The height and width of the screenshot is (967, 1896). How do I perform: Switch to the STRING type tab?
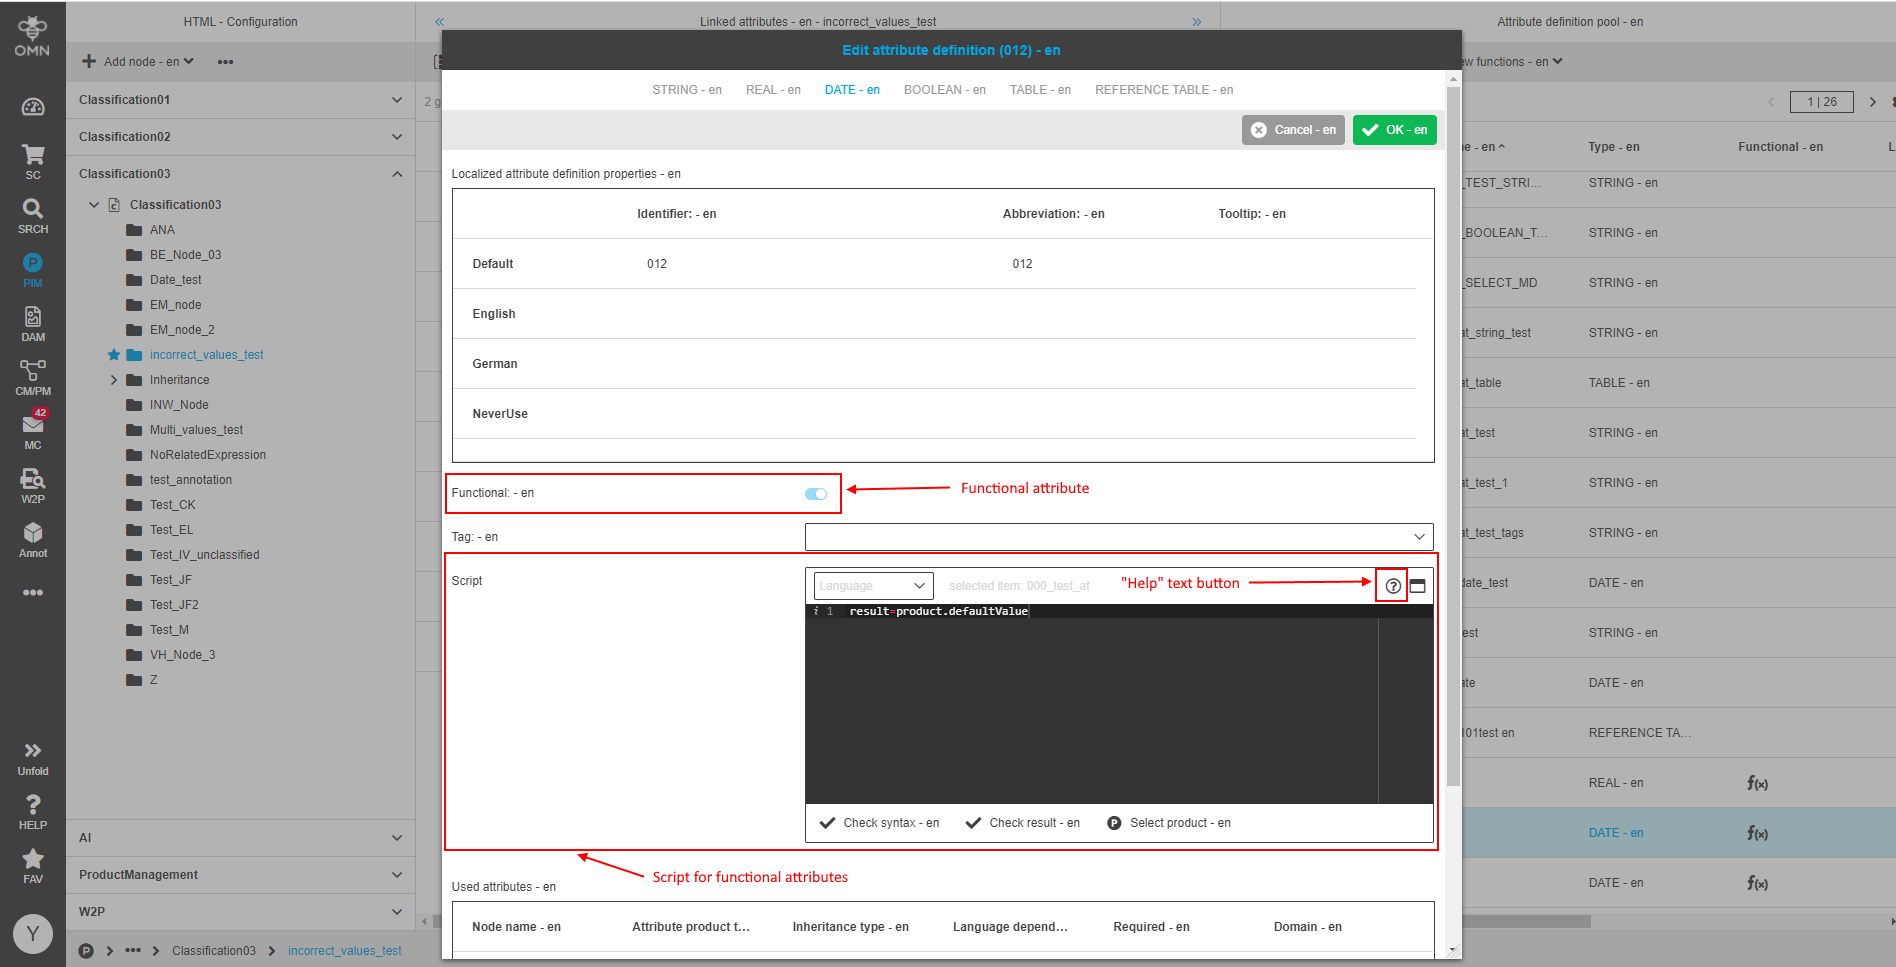click(x=686, y=90)
